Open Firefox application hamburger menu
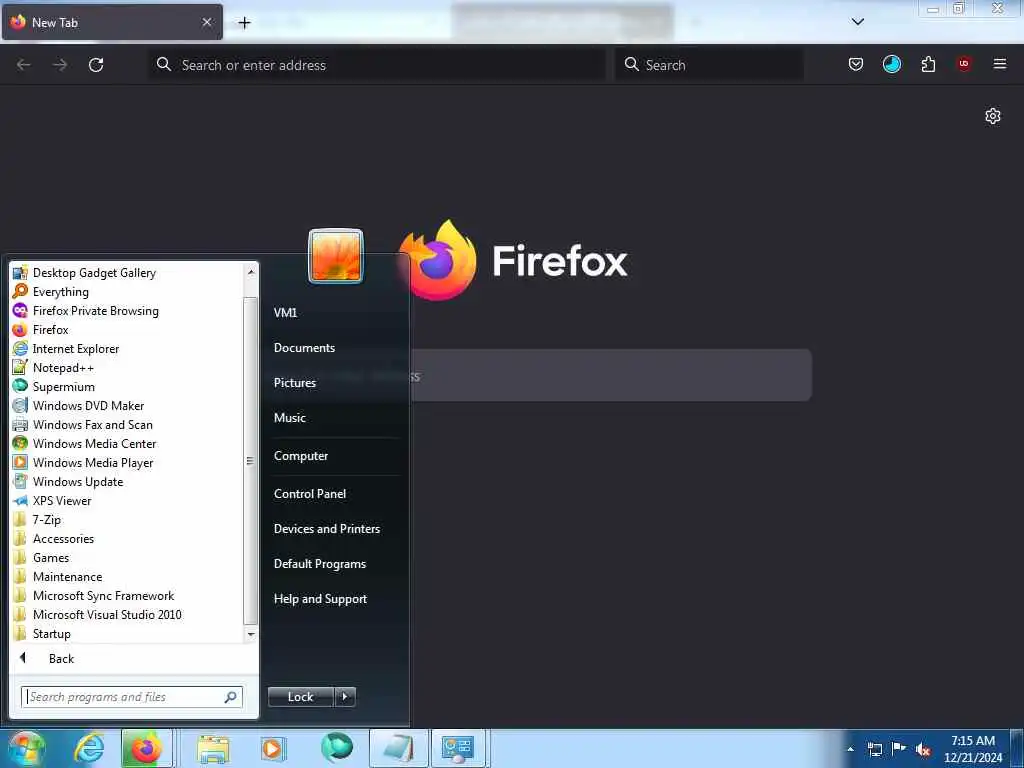Viewport: 1024px width, 768px height. click(x=1000, y=64)
